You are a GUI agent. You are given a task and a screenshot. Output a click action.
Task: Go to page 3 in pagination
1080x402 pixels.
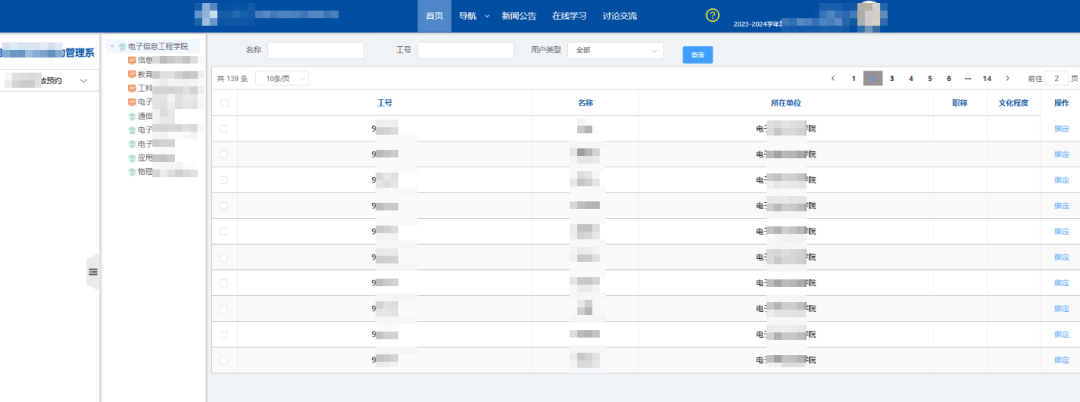(891, 78)
